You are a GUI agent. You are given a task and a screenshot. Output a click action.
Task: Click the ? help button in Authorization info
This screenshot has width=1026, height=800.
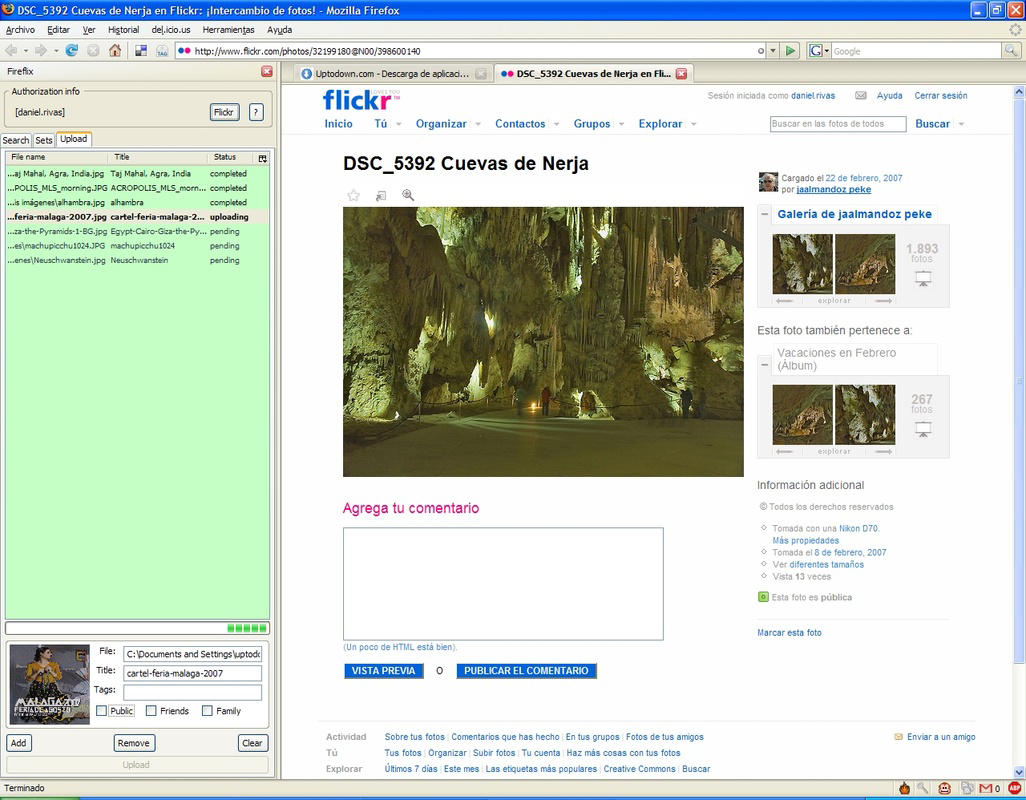[256, 113]
